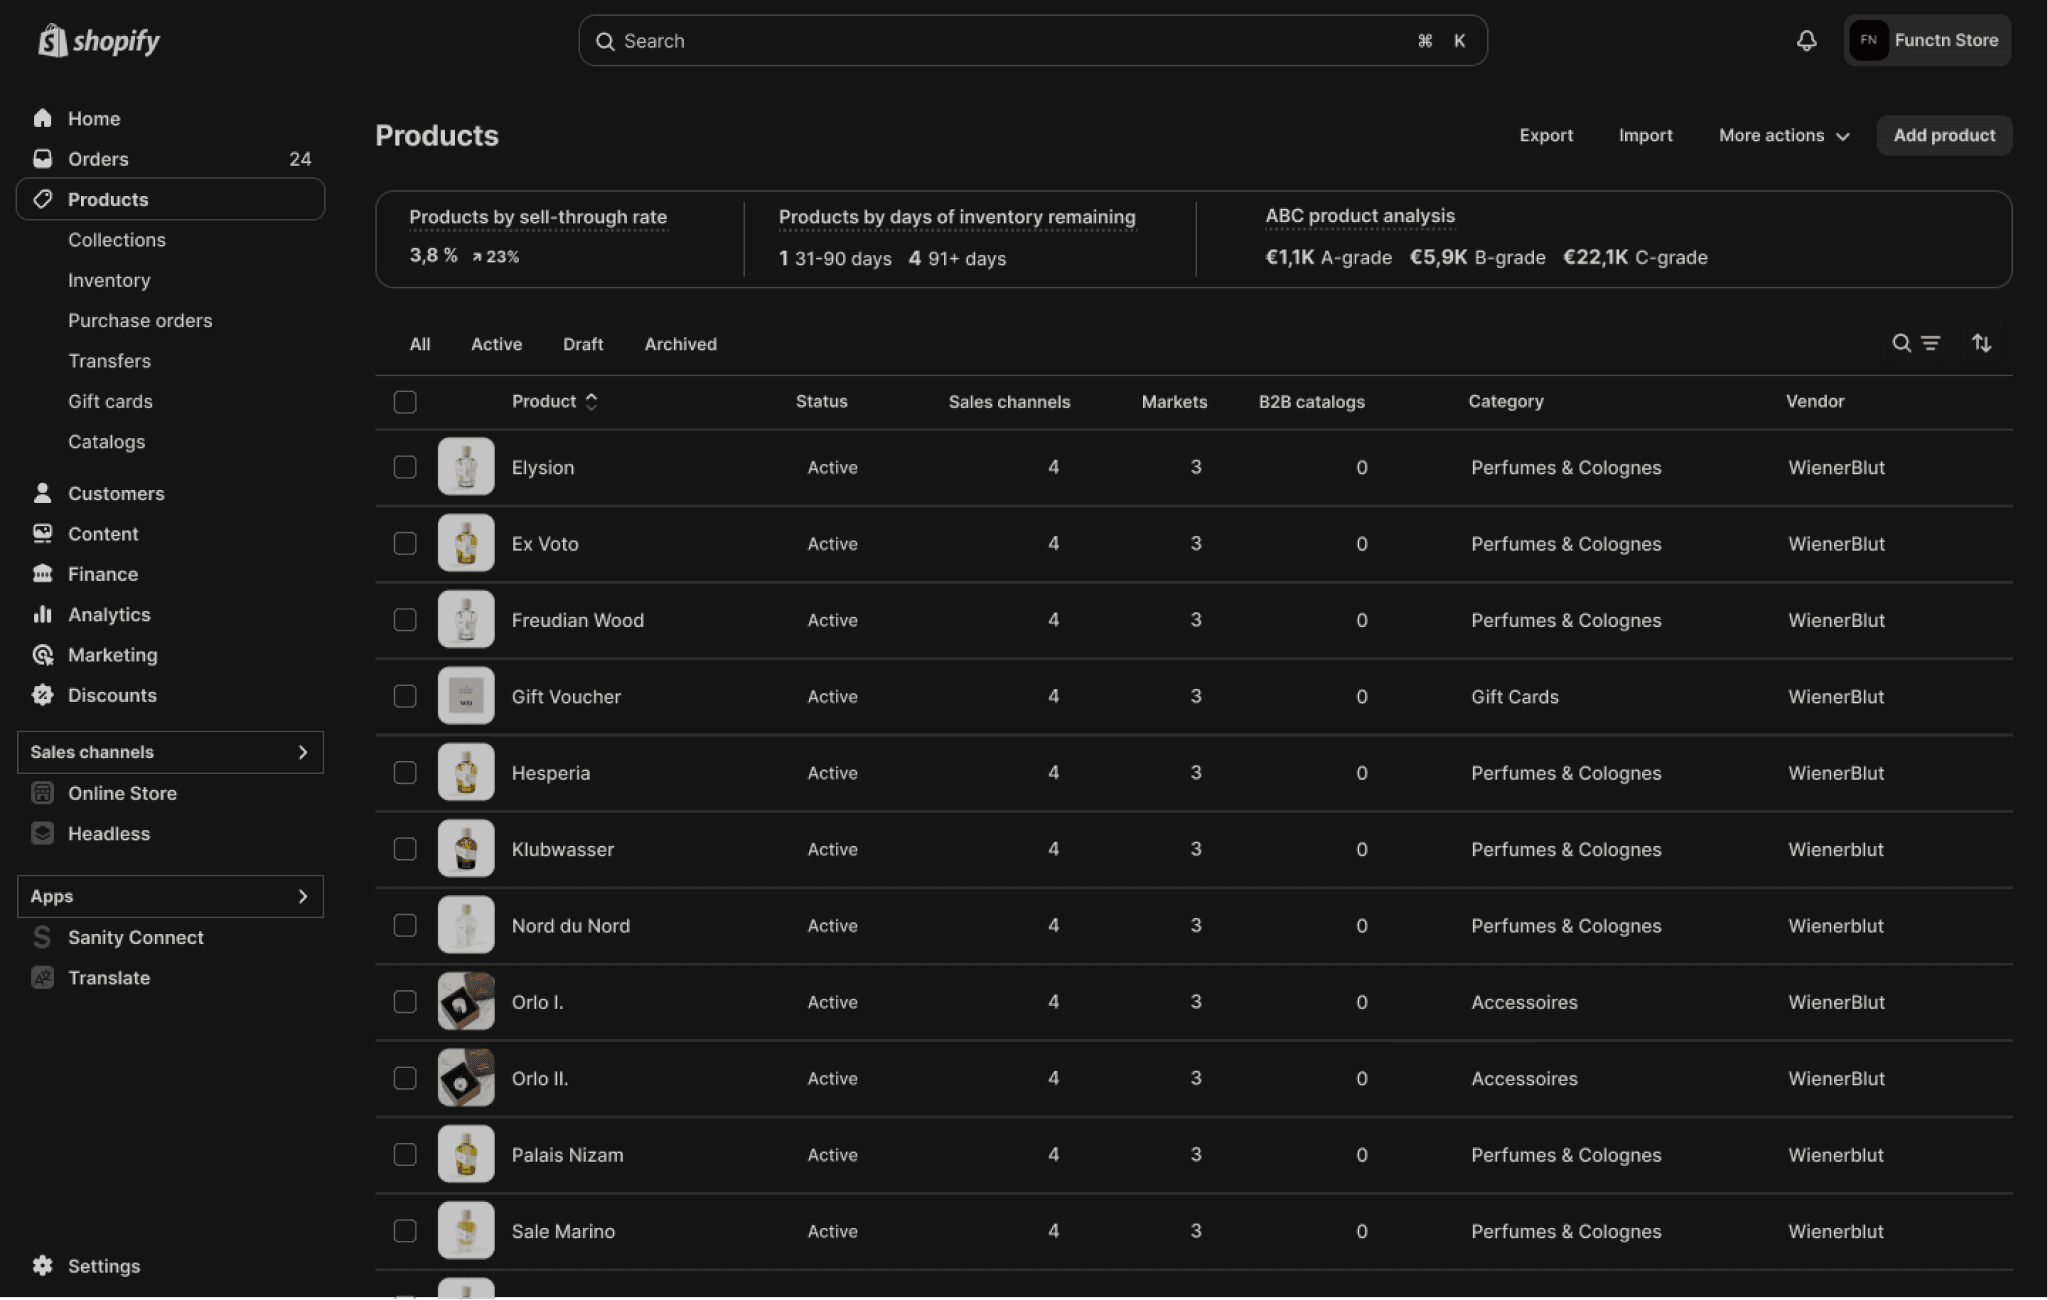Open search and filter products icon

click(1915, 343)
